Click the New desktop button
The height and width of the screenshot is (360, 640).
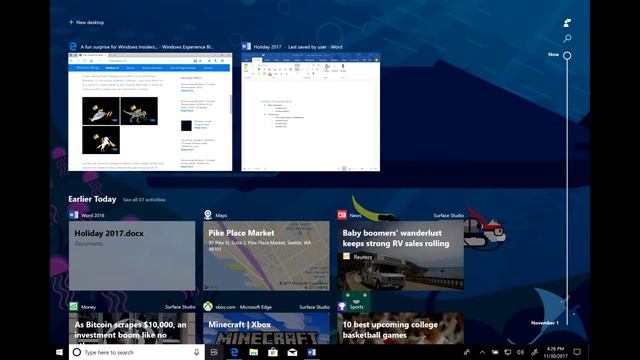tap(87, 22)
